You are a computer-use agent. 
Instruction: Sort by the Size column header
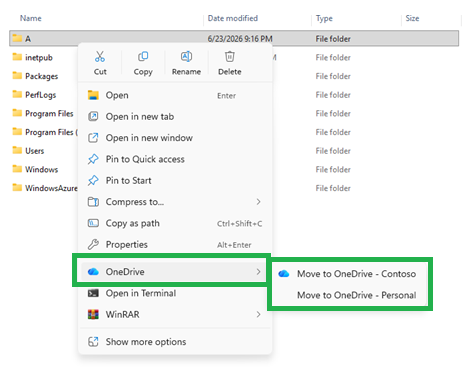point(412,18)
